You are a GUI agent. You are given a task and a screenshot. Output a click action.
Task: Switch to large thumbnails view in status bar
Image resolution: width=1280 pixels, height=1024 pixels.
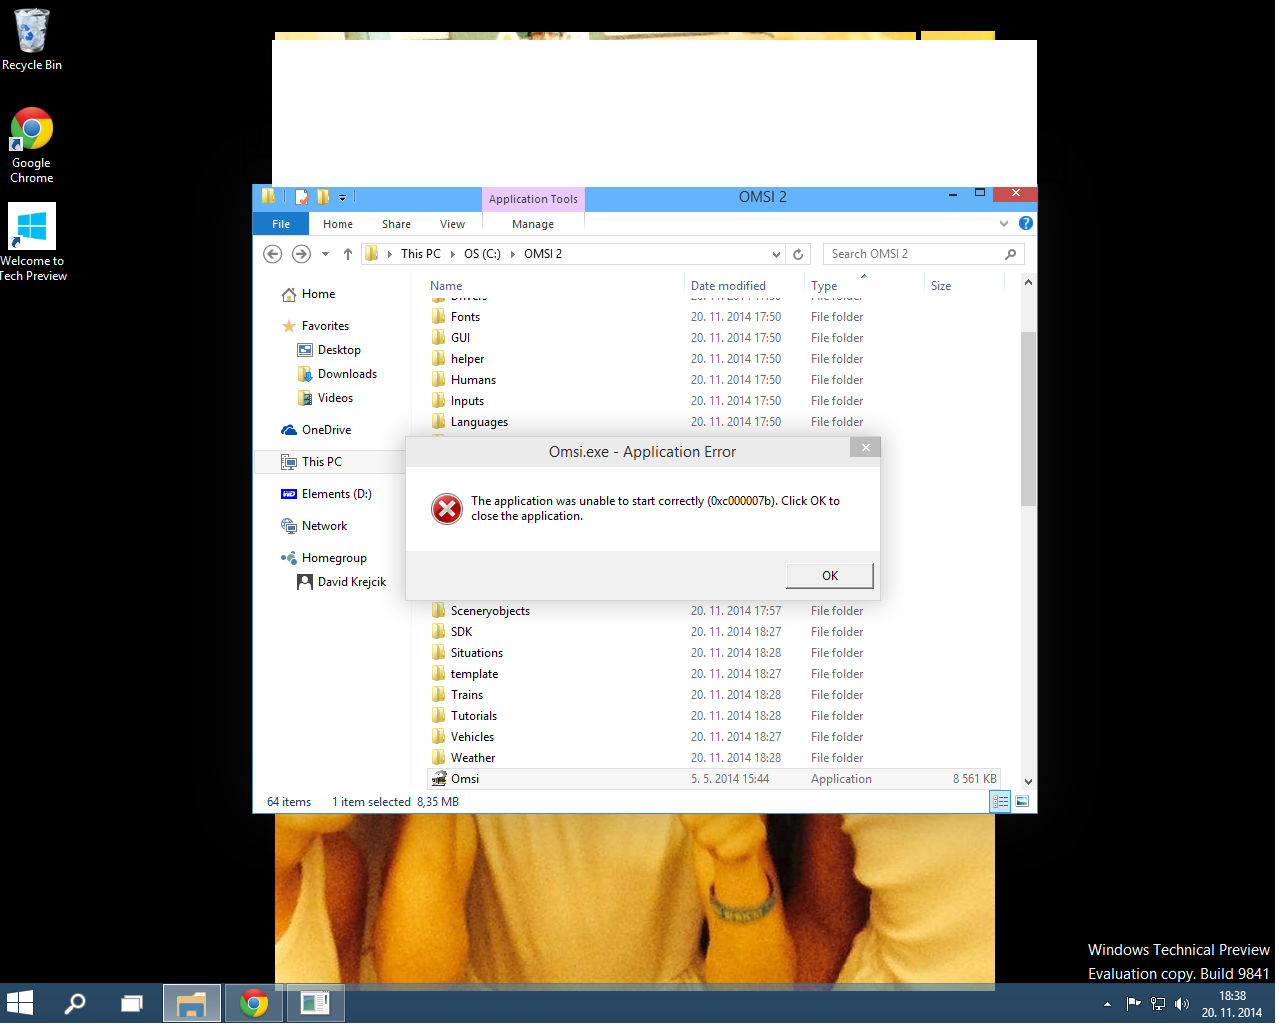click(x=1022, y=801)
